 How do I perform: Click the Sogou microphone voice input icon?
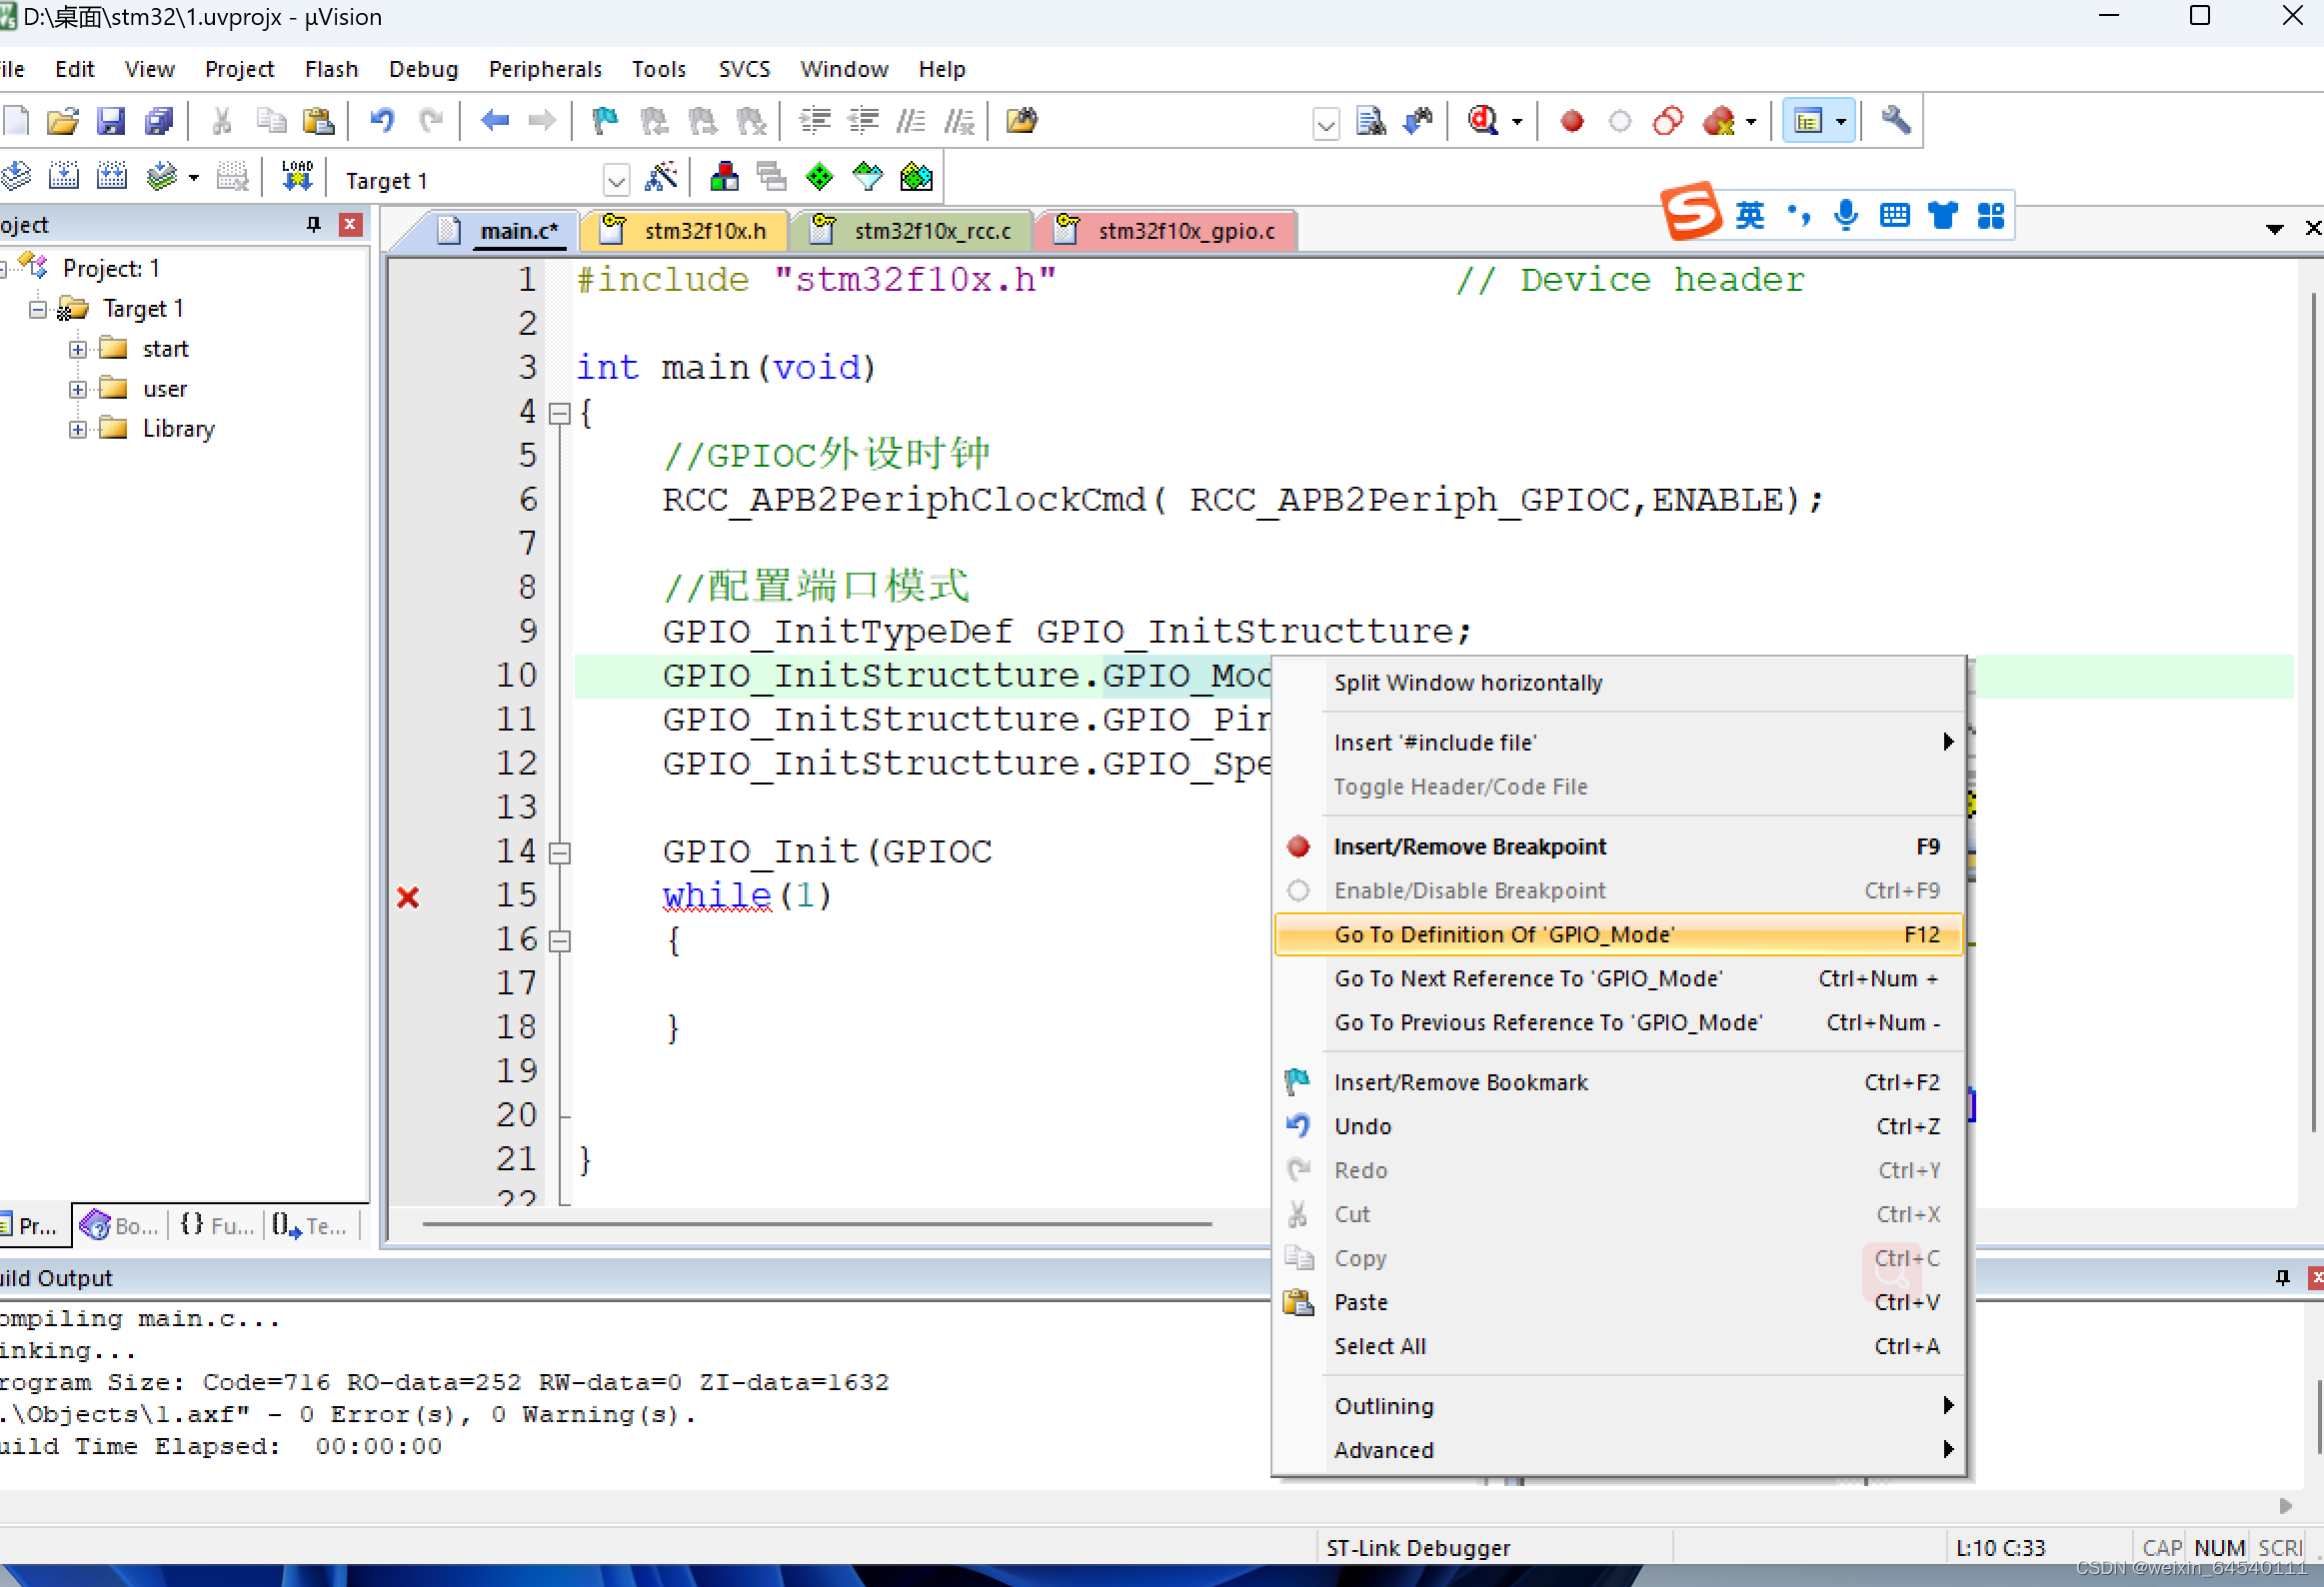coord(1846,215)
